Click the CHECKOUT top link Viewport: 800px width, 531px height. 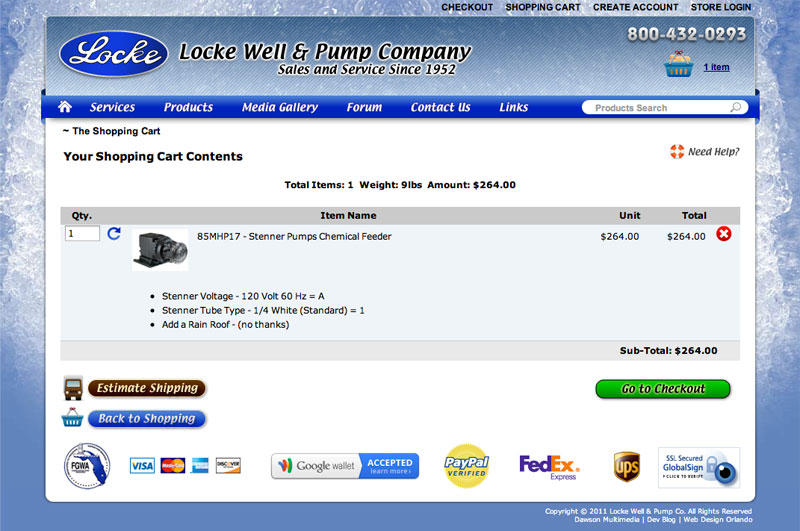pyautogui.click(x=467, y=7)
